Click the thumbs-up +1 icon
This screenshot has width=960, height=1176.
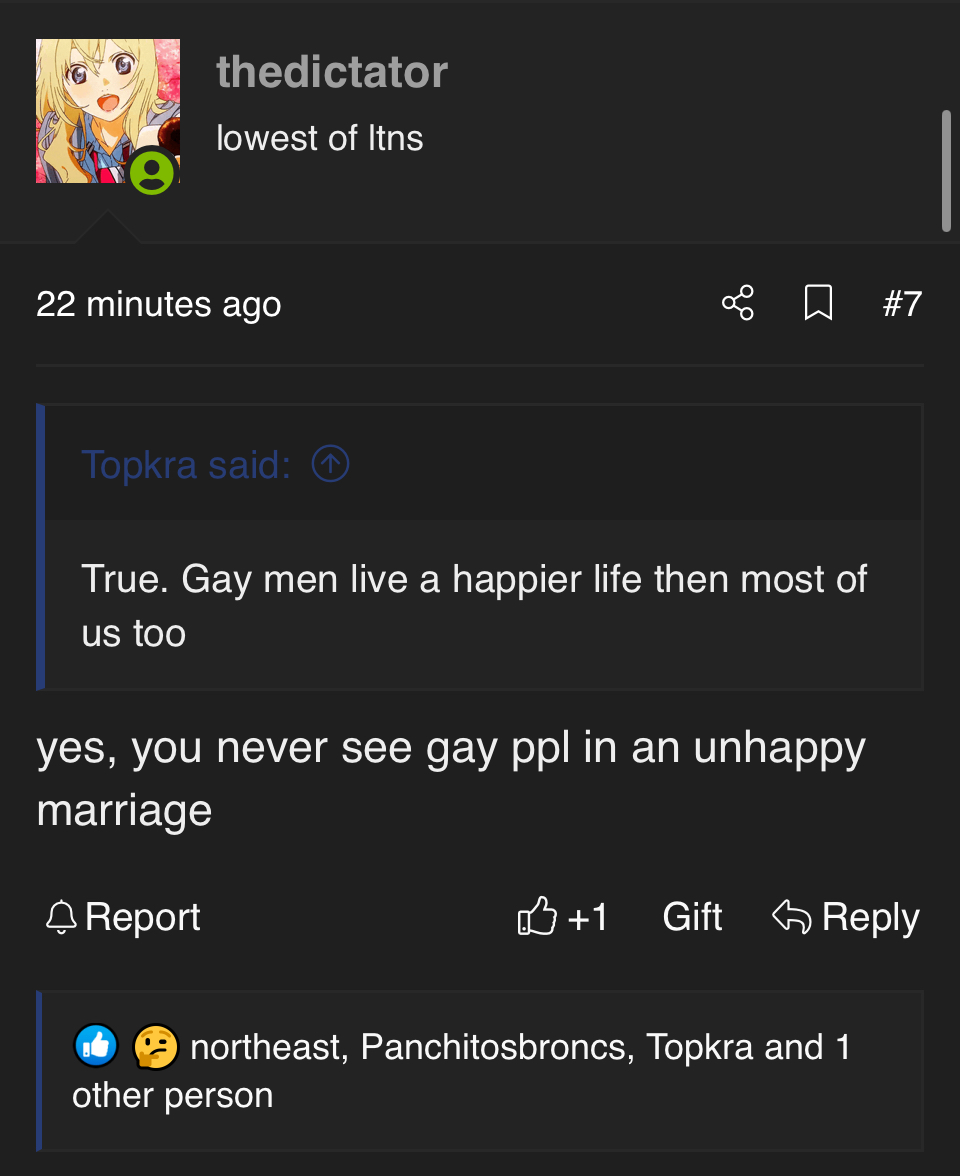537,916
